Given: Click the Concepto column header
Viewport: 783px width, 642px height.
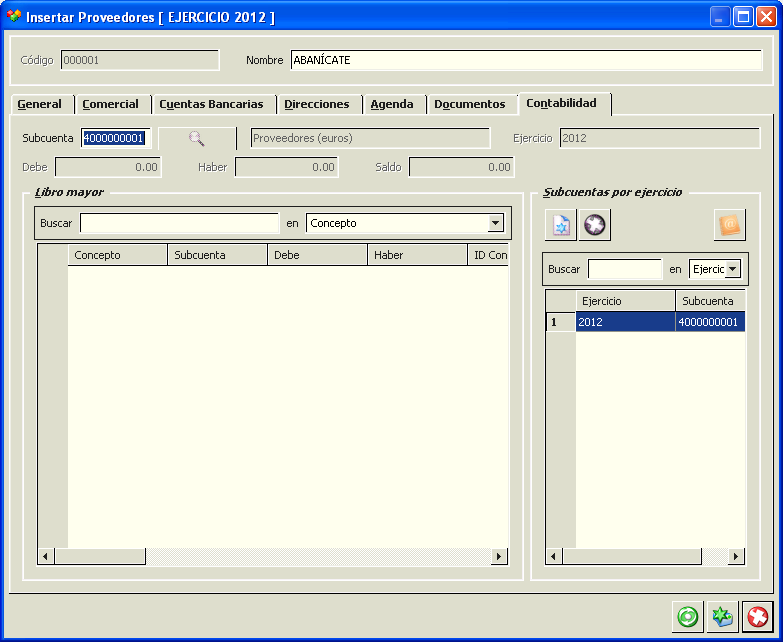Looking at the screenshot, I should (x=117, y=255).
